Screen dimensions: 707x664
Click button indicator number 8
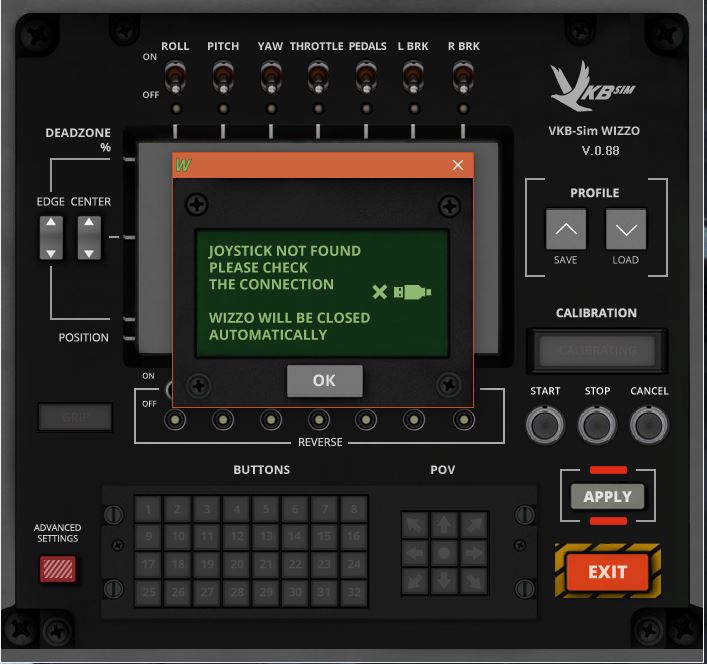point(354,509)
